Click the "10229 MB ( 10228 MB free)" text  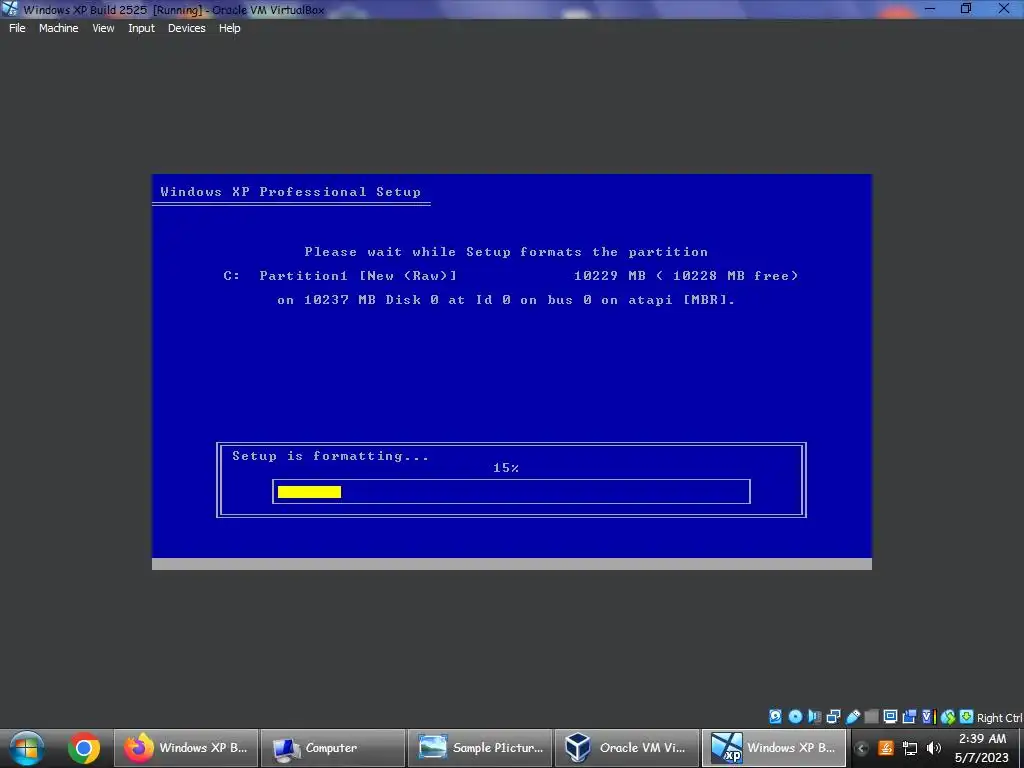pyautogui.click(x=686, y=276)
